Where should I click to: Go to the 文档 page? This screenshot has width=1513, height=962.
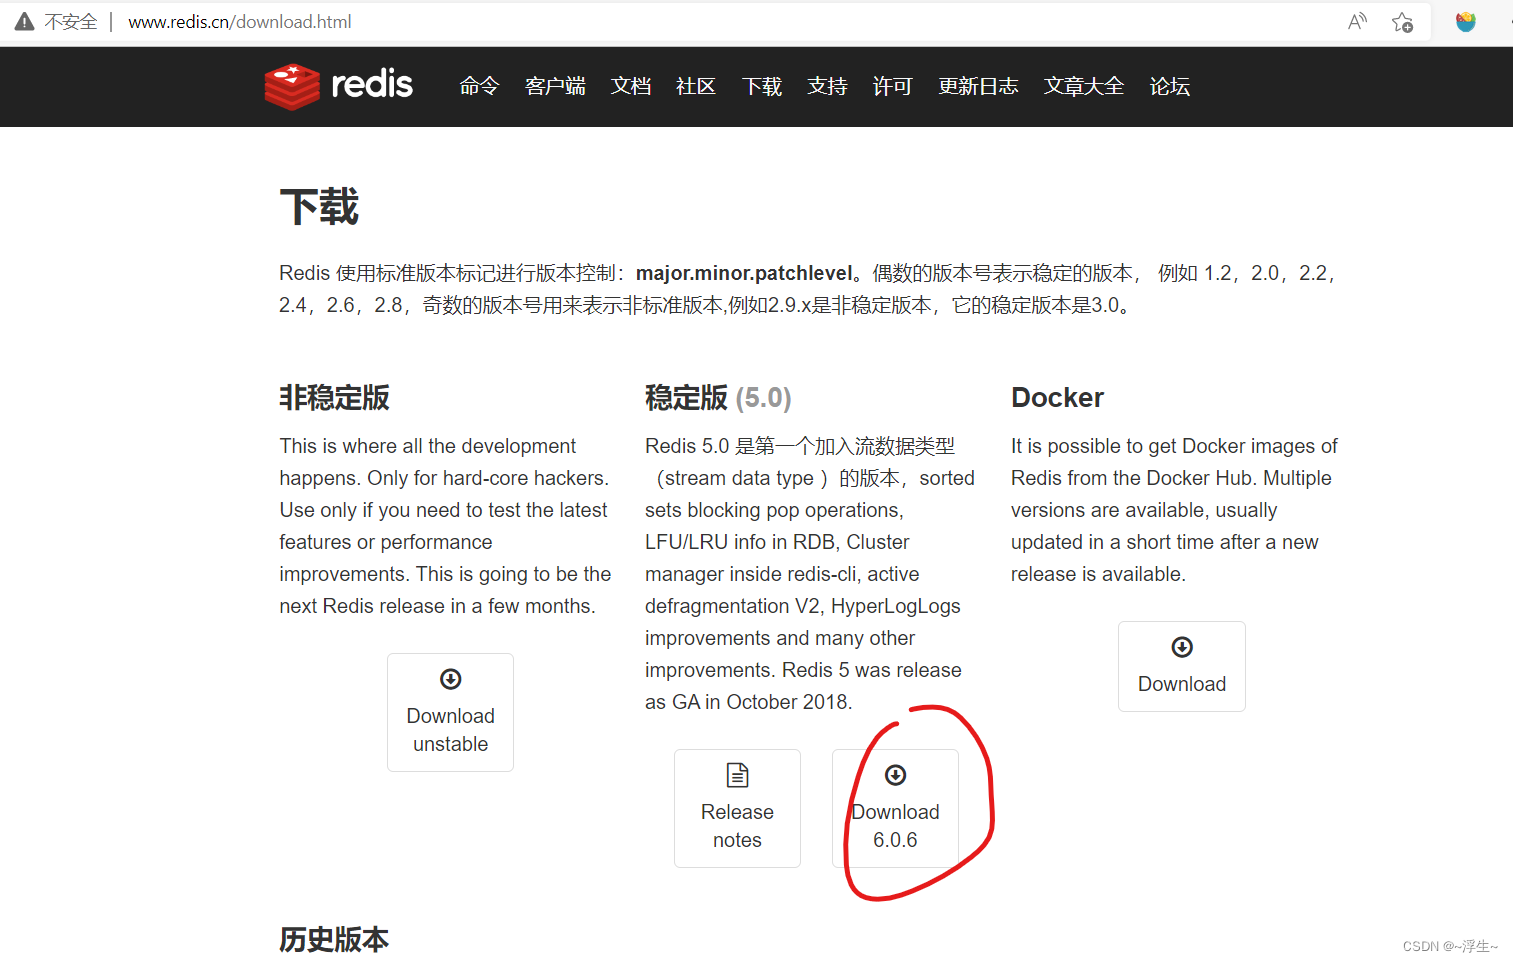(631, 86)
